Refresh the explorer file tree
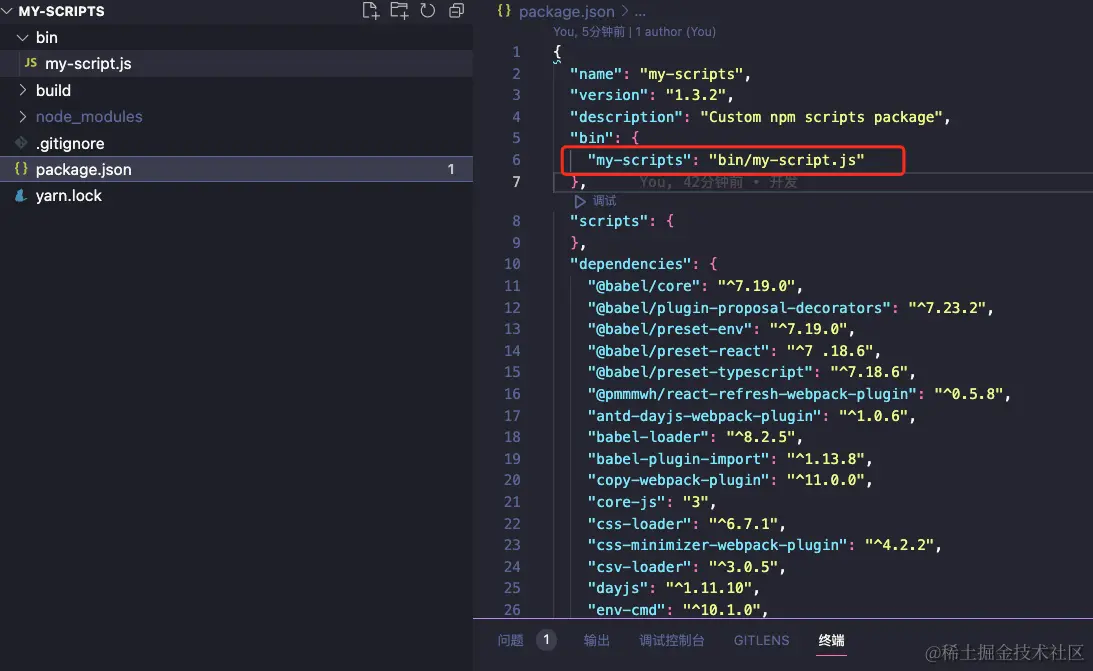Screen dimensions: 1093x671 pos(428,10)
